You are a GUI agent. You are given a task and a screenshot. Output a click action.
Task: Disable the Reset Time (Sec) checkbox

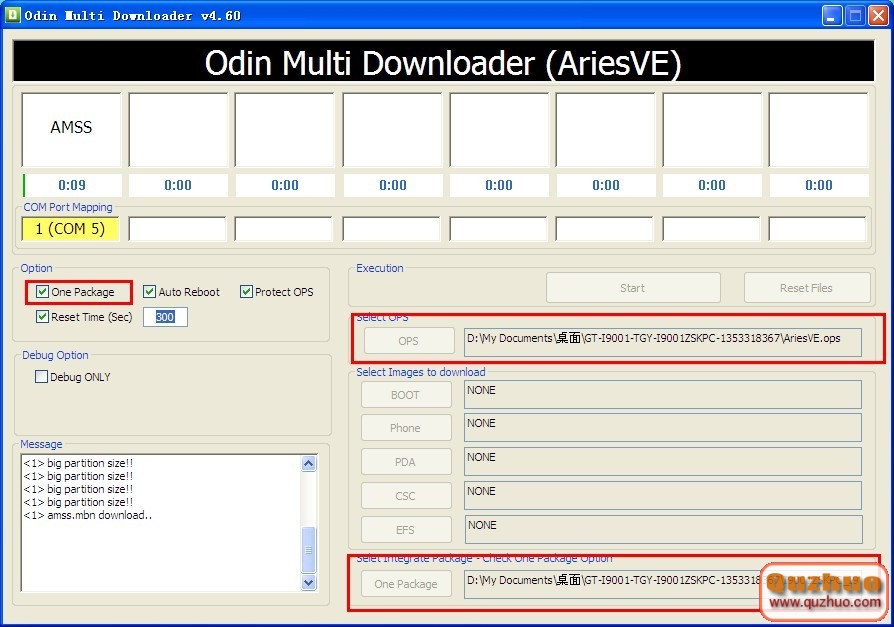pyautogui.click(x=42, y=316)
